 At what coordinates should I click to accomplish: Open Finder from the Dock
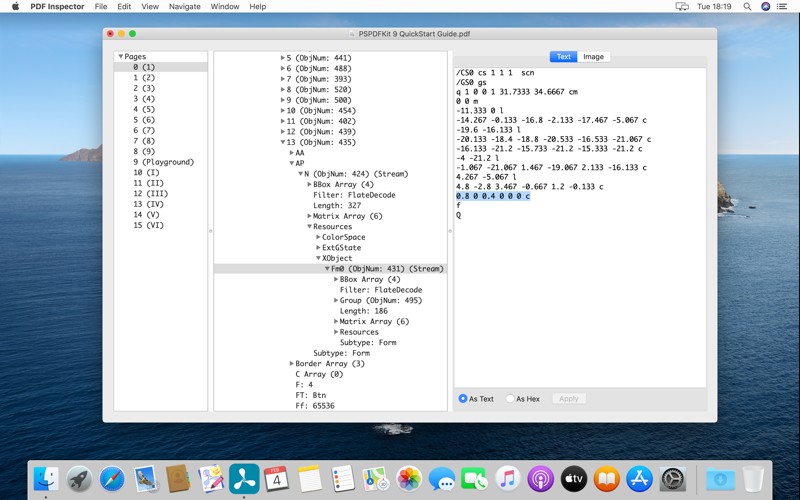(x=46, y=479)
